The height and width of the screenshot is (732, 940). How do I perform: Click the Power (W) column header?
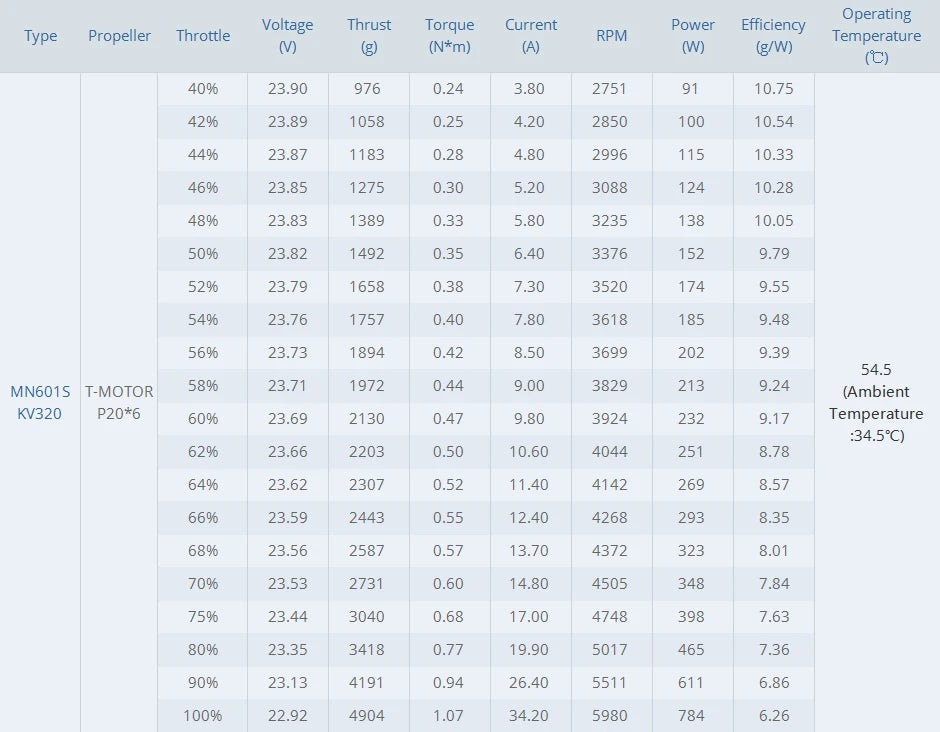coord(693,35)
